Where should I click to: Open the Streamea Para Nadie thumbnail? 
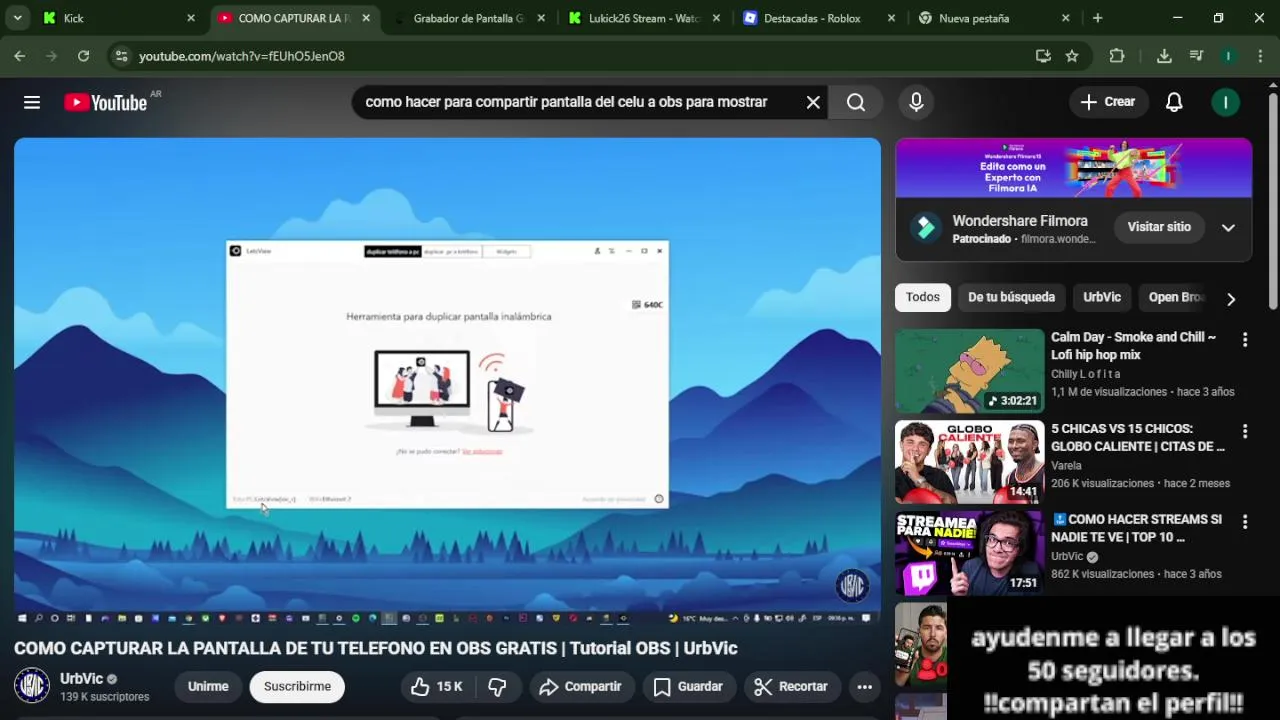pyautogui.click(x=969, y=553)
